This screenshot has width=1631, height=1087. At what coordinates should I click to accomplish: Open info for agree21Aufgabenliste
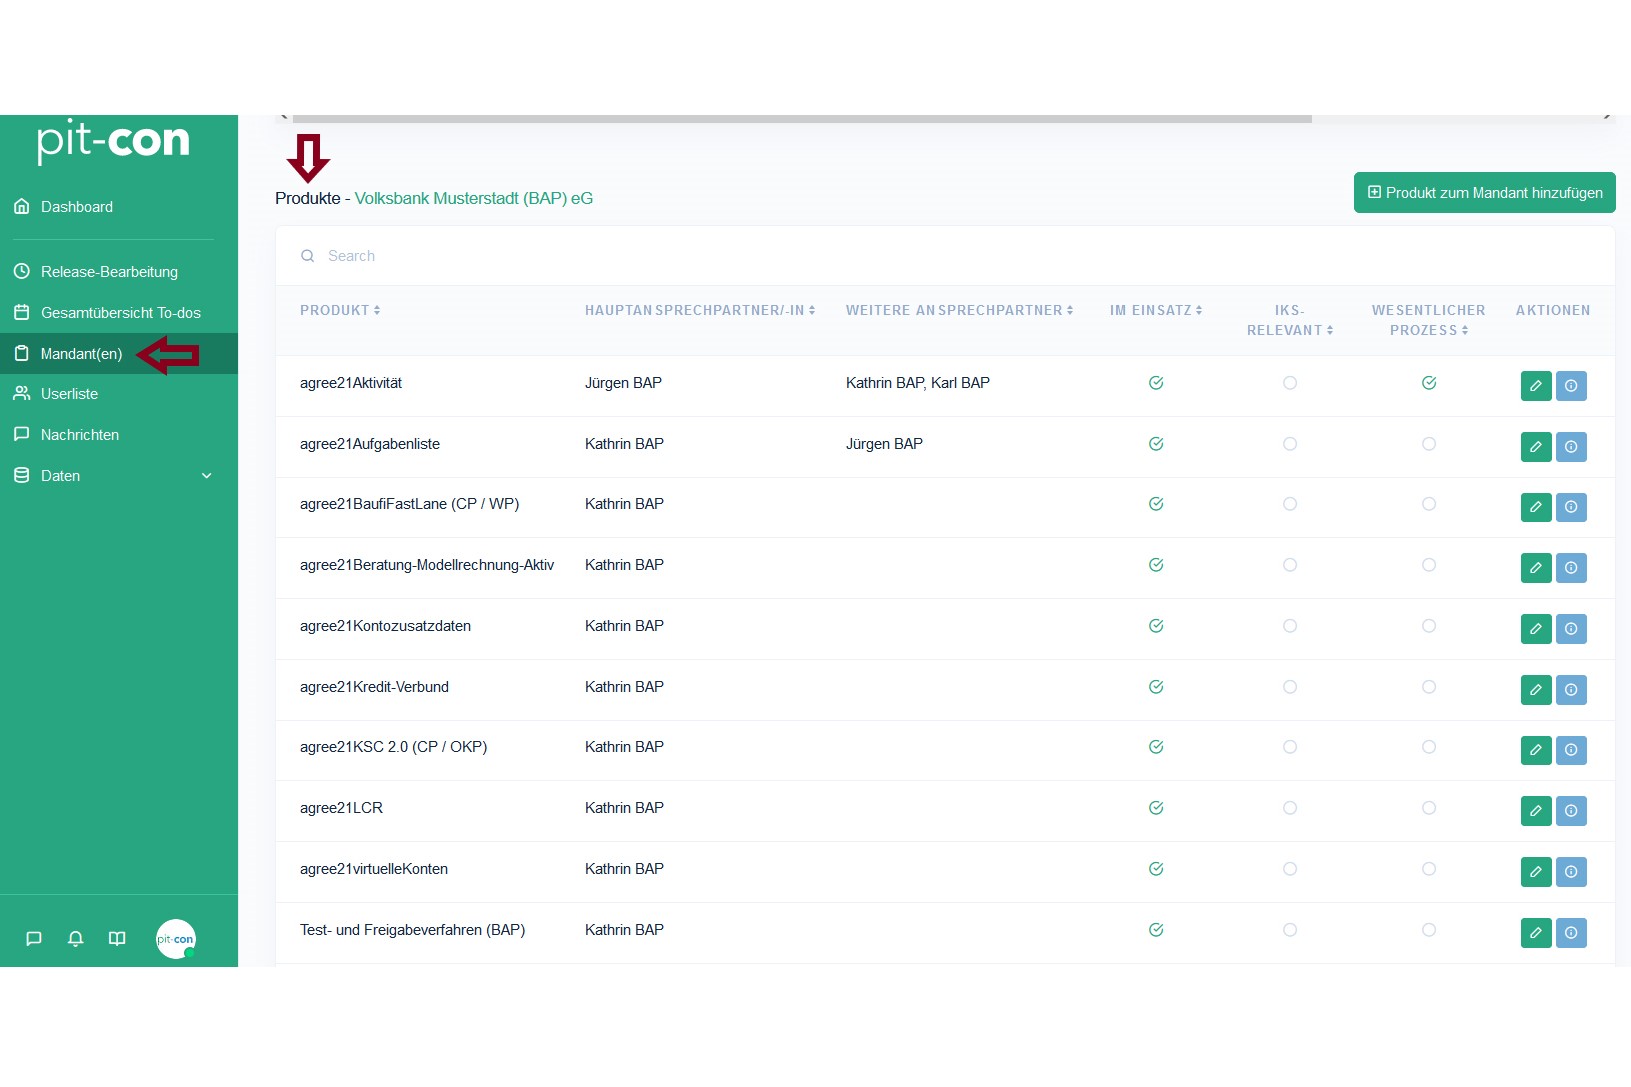pyautogui.click(x=1571, y=447)
